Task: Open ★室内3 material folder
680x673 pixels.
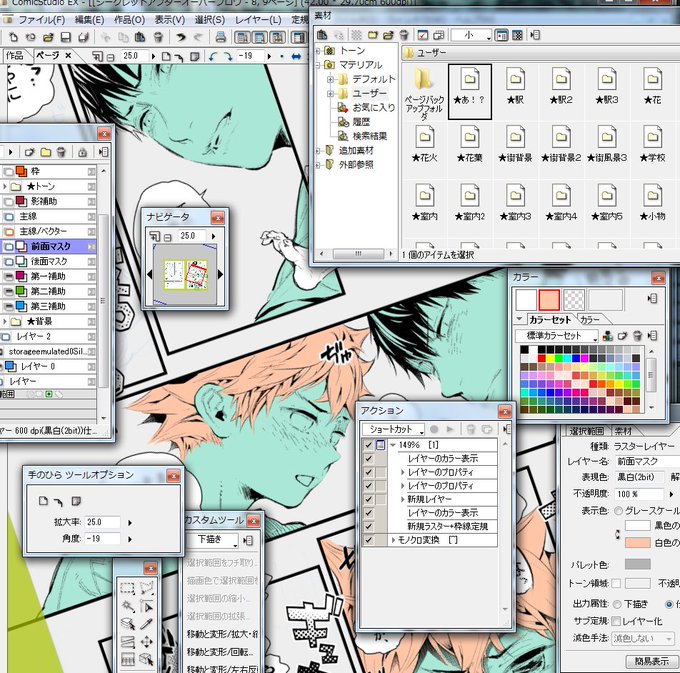Action: tap(515, 202)
